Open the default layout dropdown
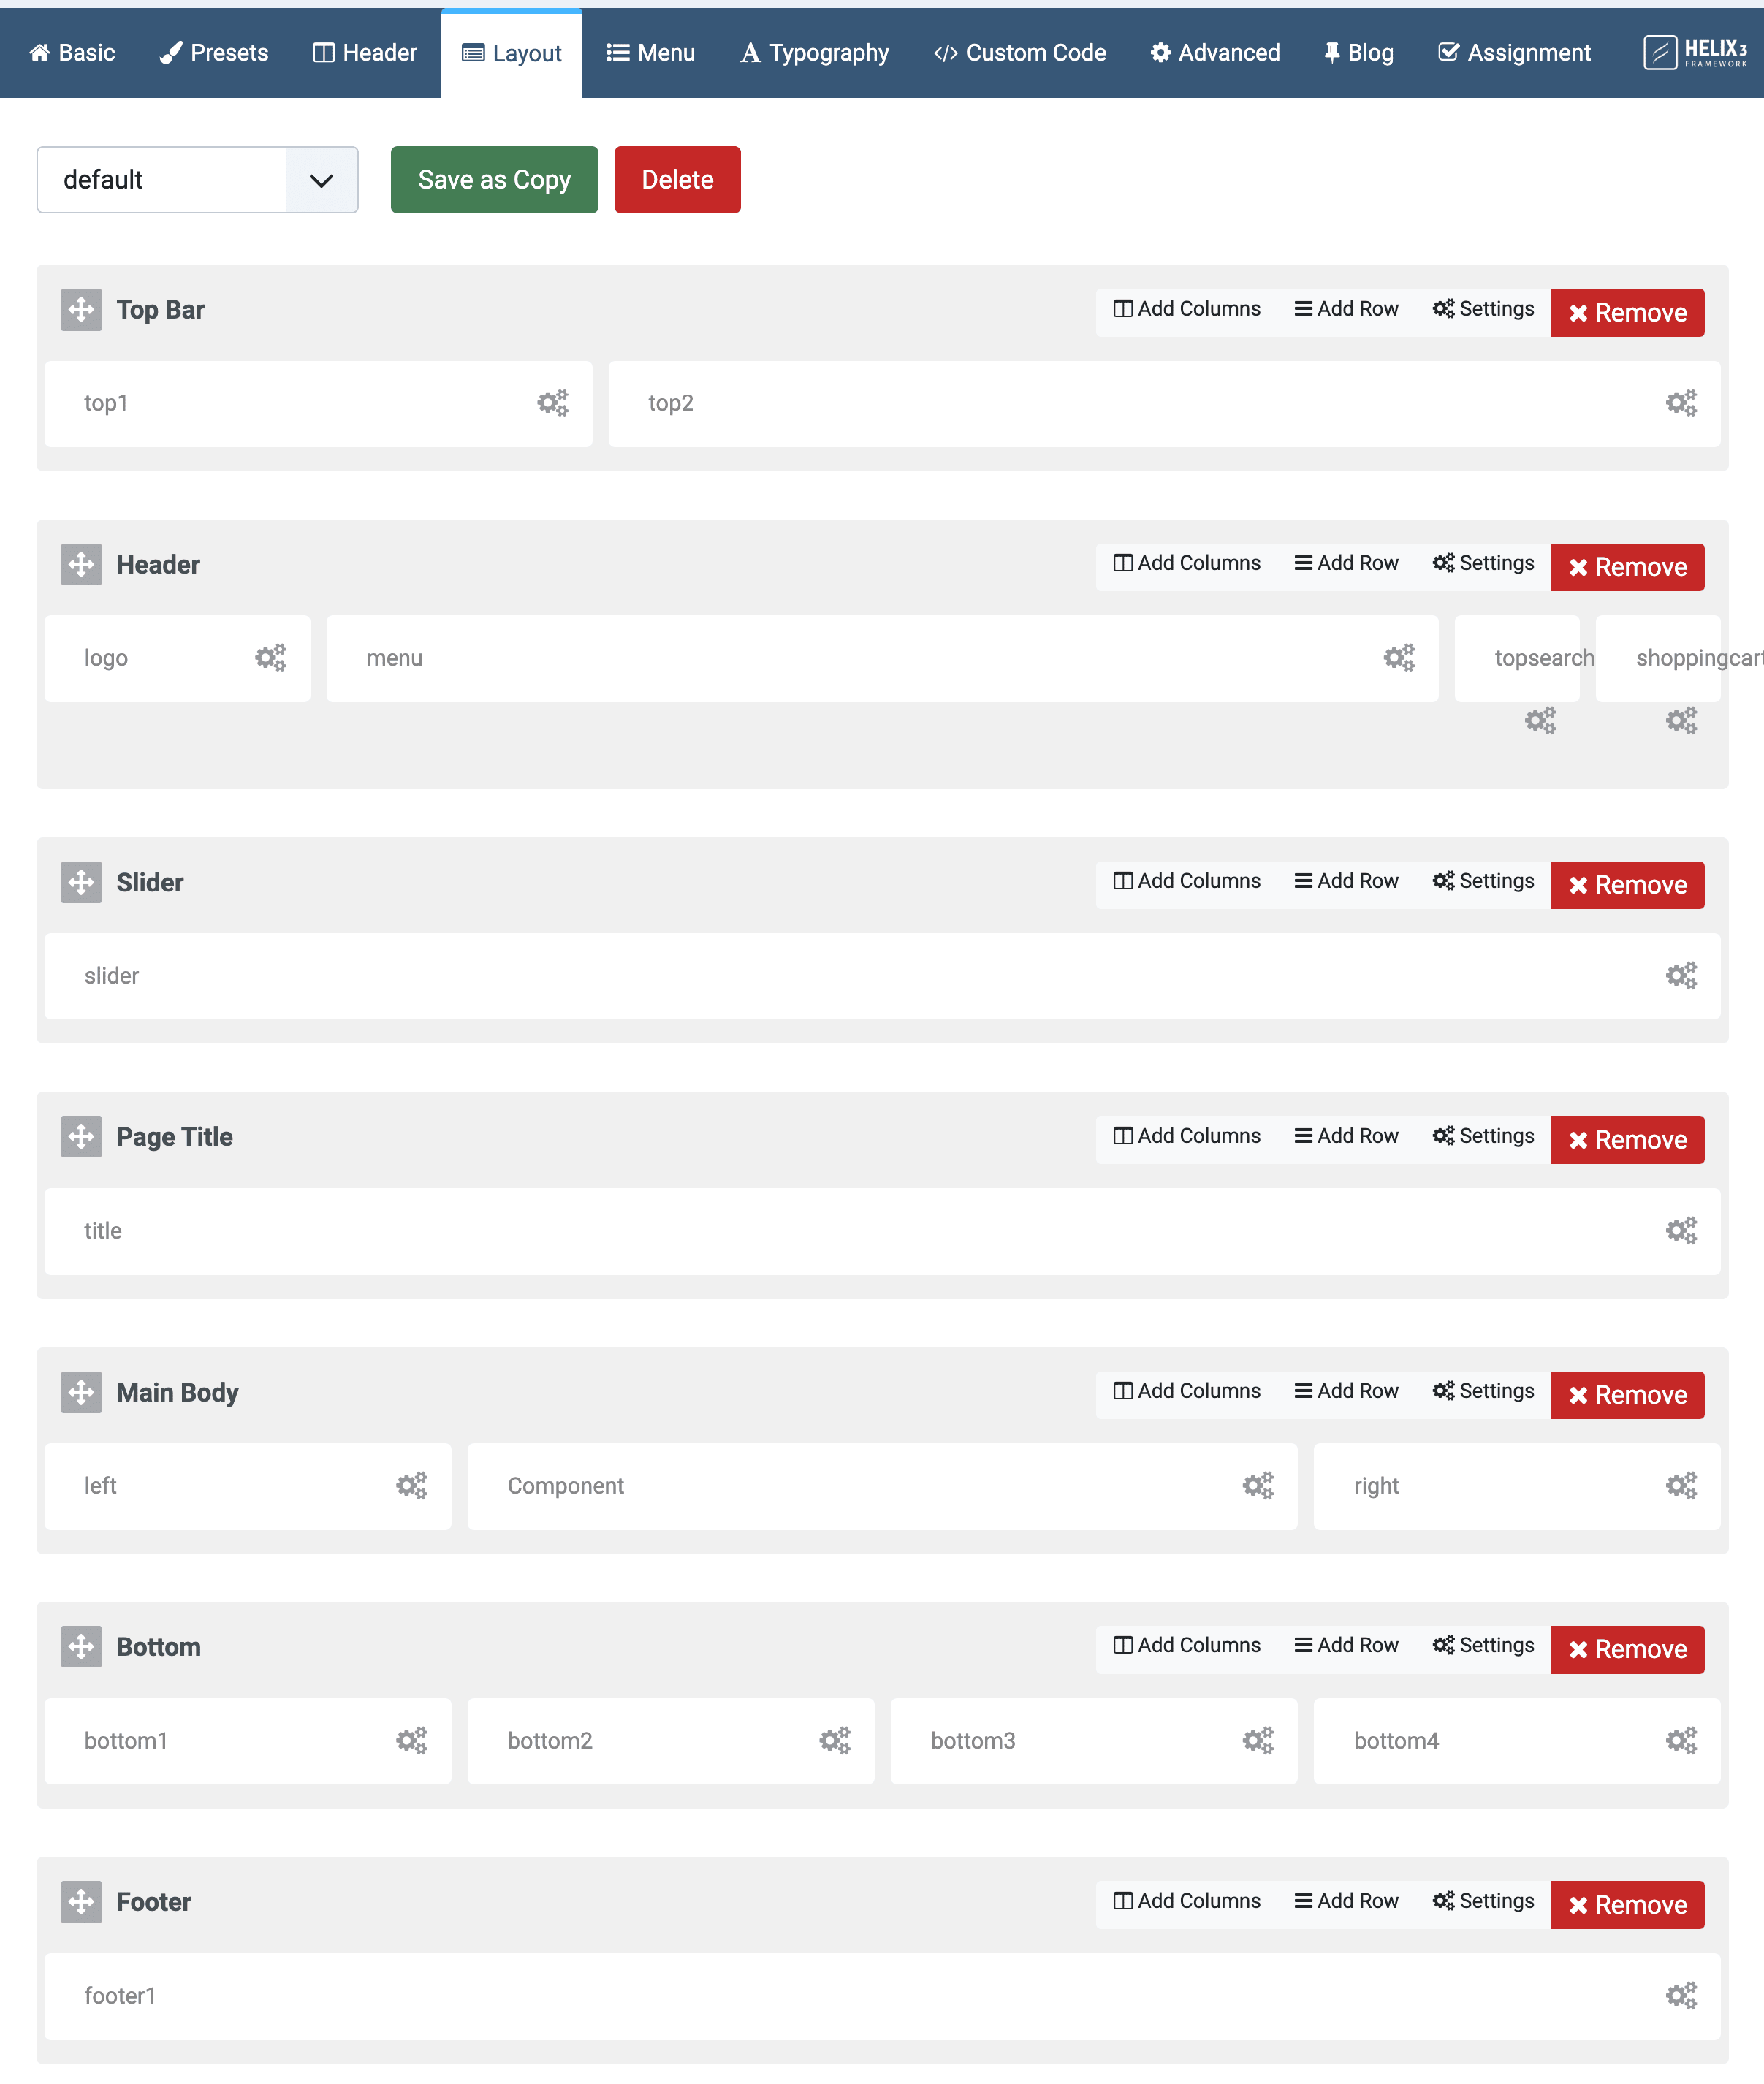The image size is (1764, 2084). coord(197,180)
